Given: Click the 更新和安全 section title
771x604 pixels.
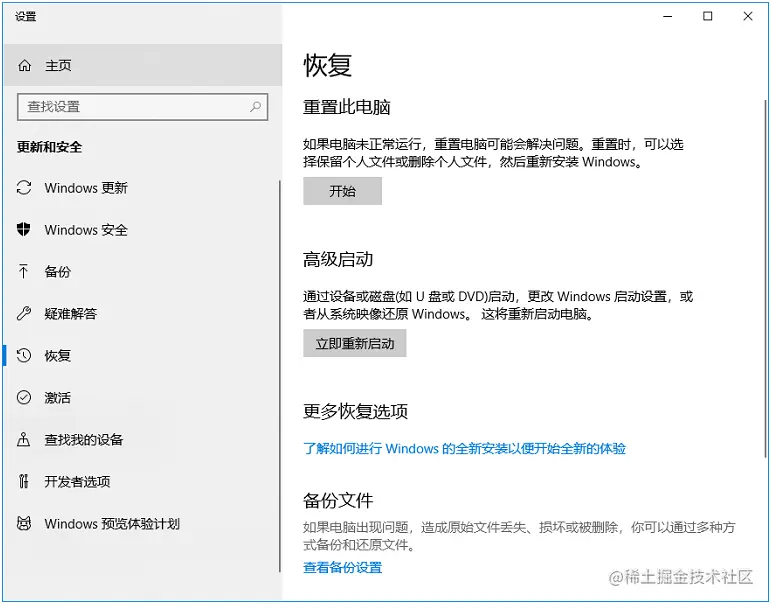Looking at the screenshot, I should coord(49,147).
